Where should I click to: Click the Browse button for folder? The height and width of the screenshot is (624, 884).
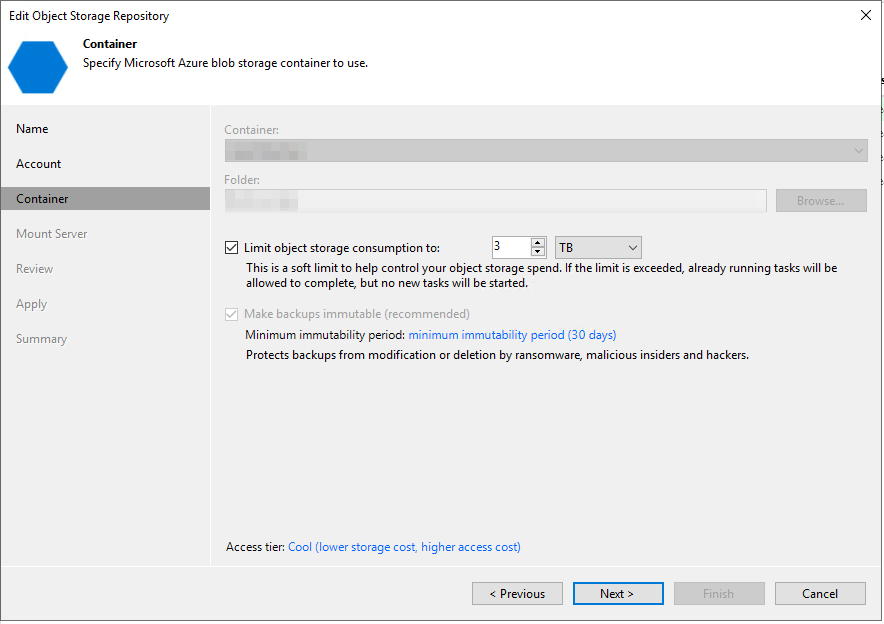click(821, 201)
